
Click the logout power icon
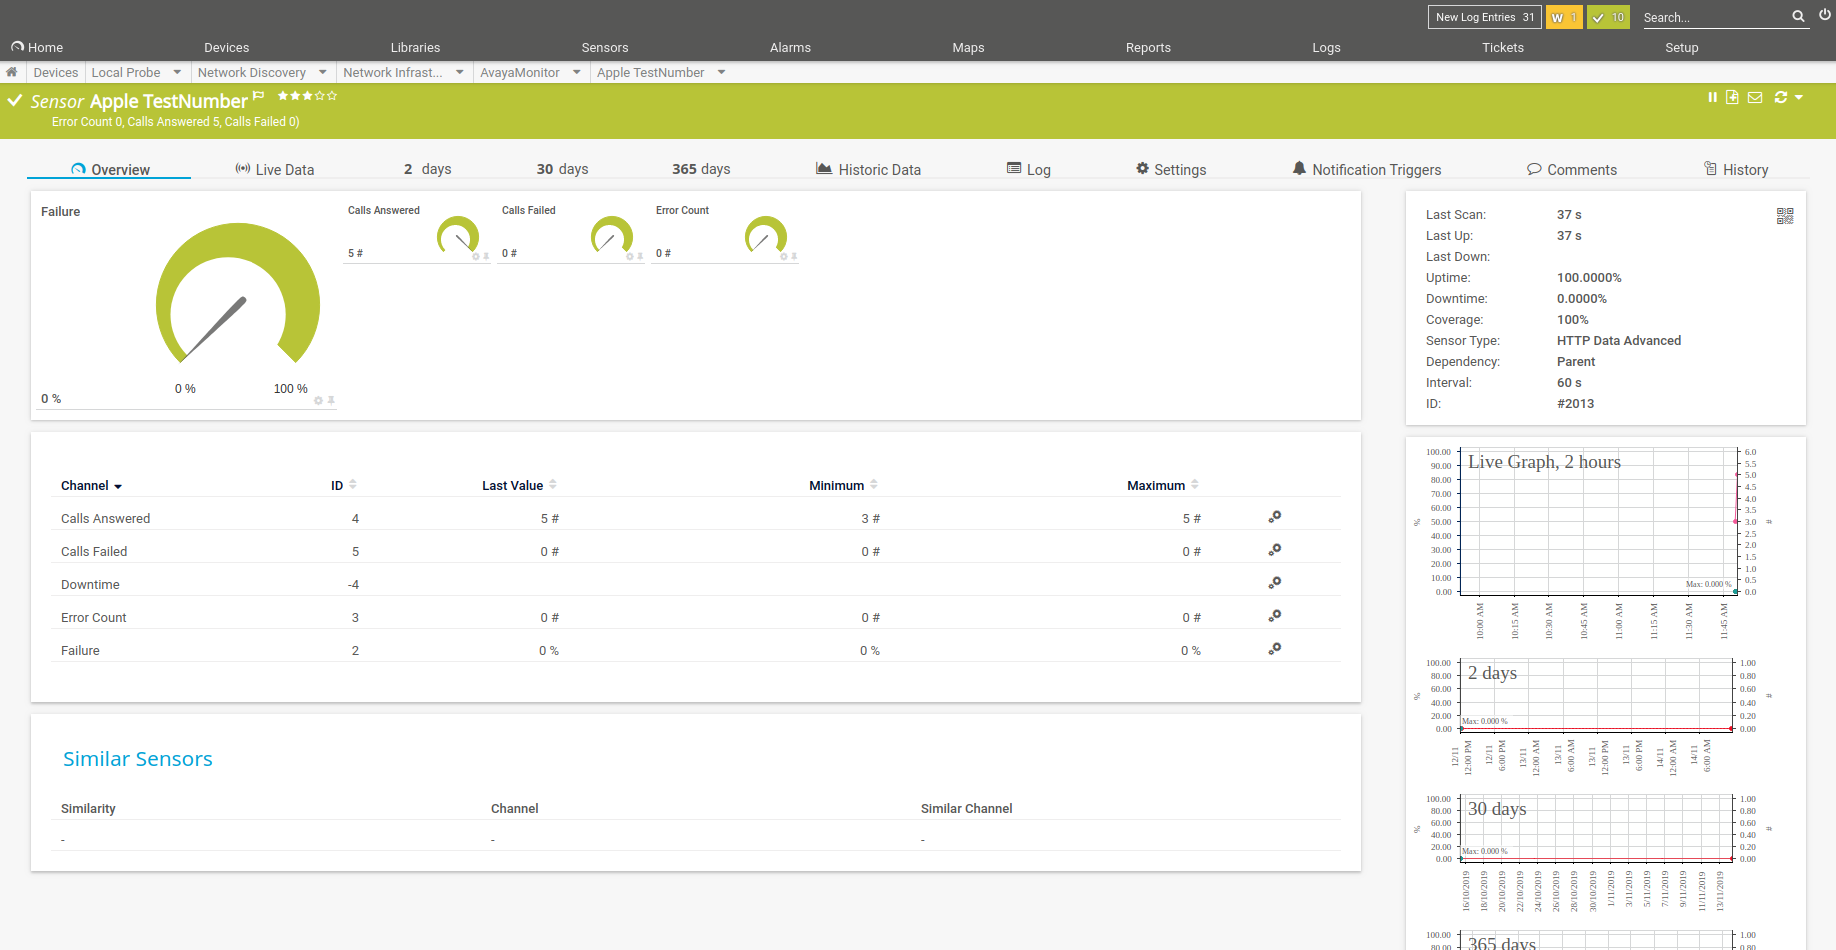[x=1825, y=15]
